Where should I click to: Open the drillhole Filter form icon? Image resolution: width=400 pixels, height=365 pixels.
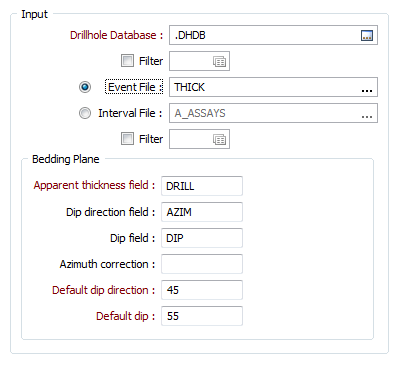pyautogui.click(x=219, y=61)
